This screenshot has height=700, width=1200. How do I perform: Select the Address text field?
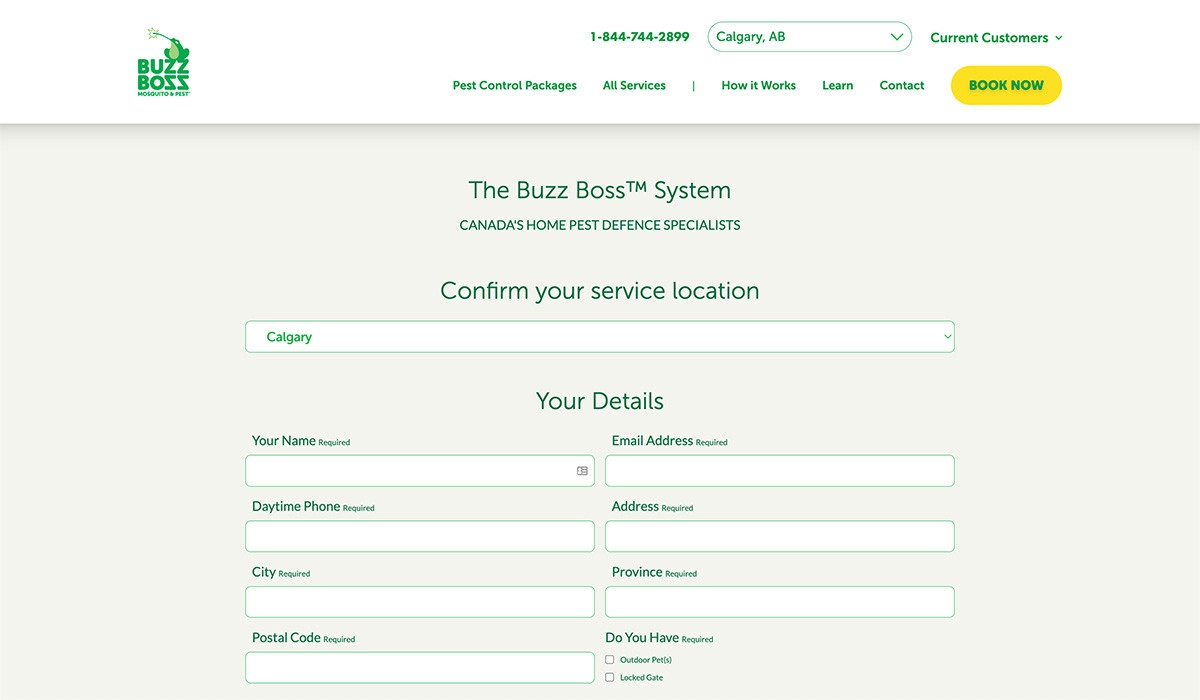click(x=779, y=537)
